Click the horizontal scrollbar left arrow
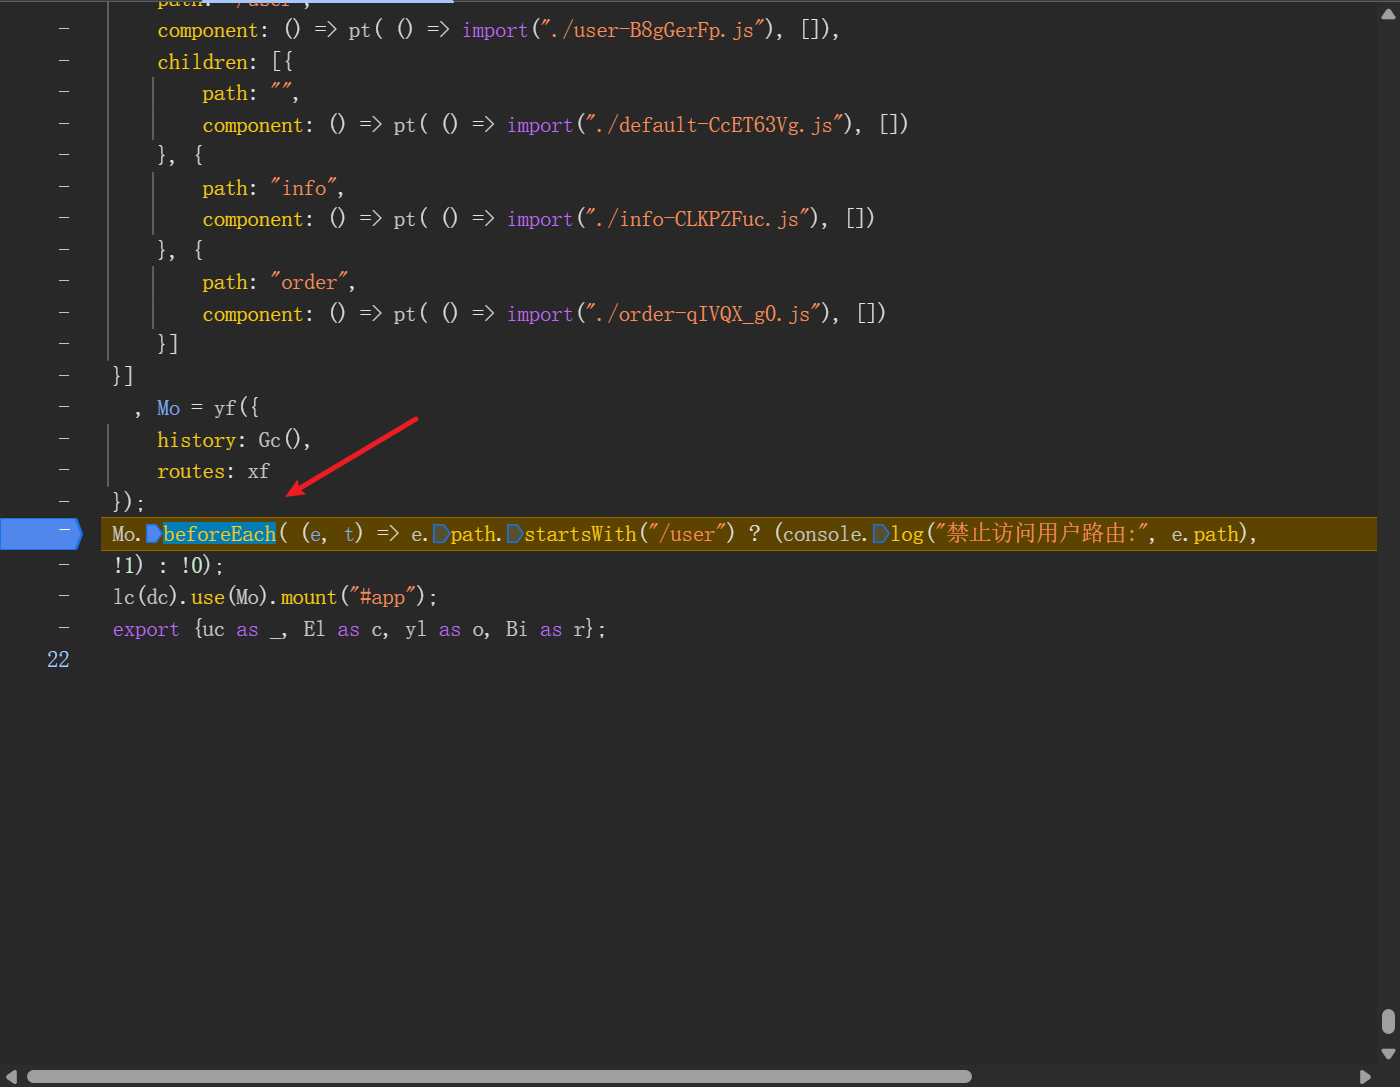The image size is (1400, 1087). pos(11,1076)
